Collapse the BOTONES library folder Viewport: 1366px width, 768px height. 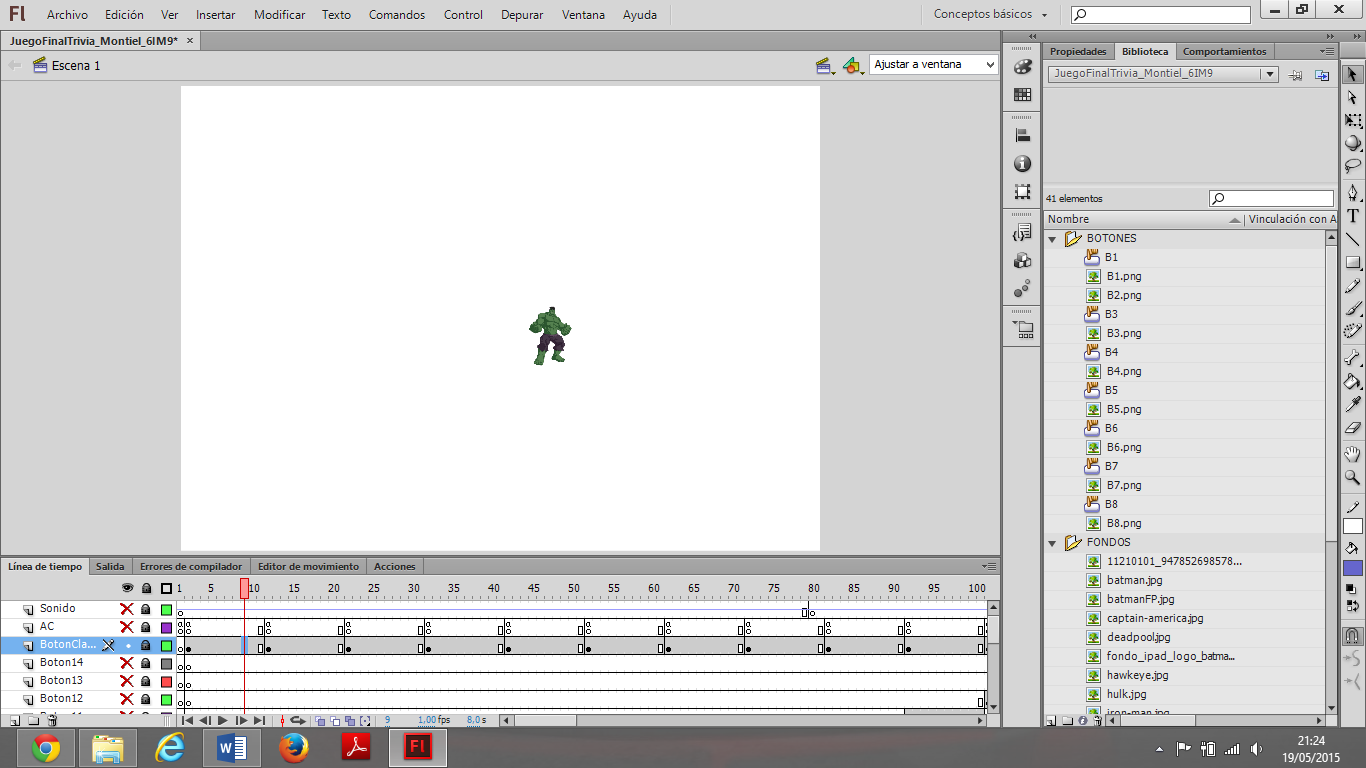[x=1052, y=239]
